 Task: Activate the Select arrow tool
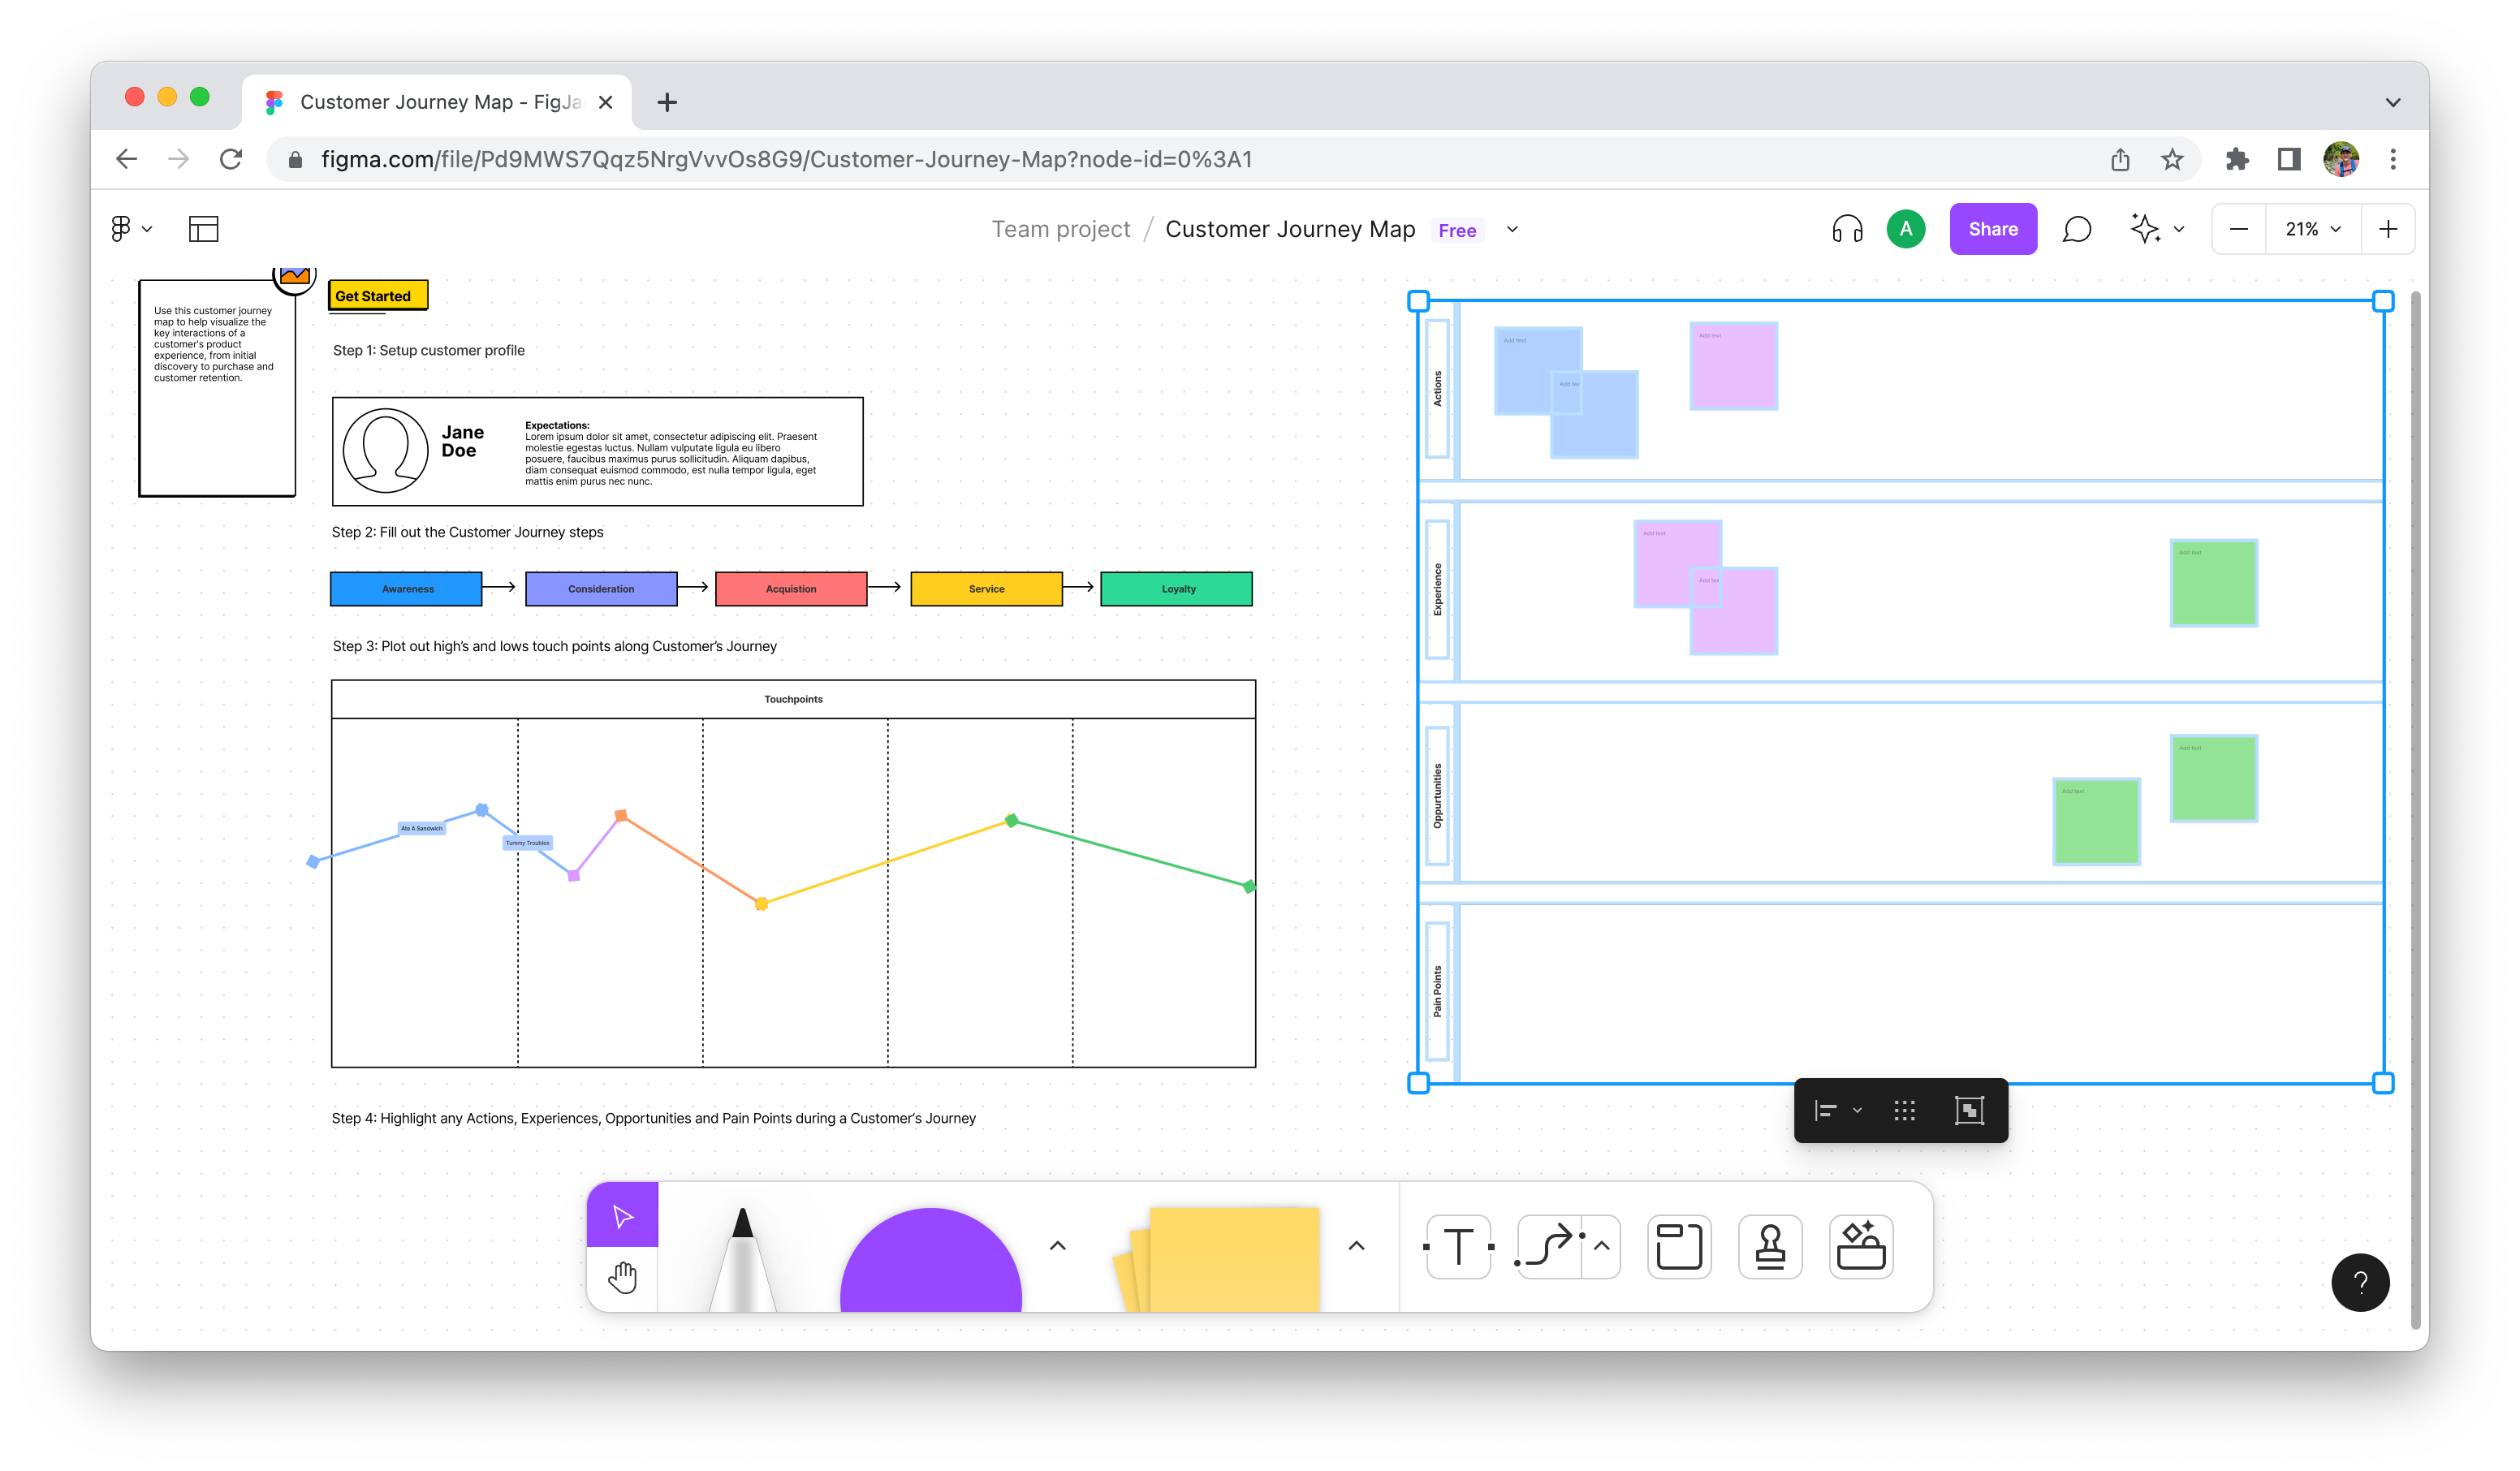622,1215
